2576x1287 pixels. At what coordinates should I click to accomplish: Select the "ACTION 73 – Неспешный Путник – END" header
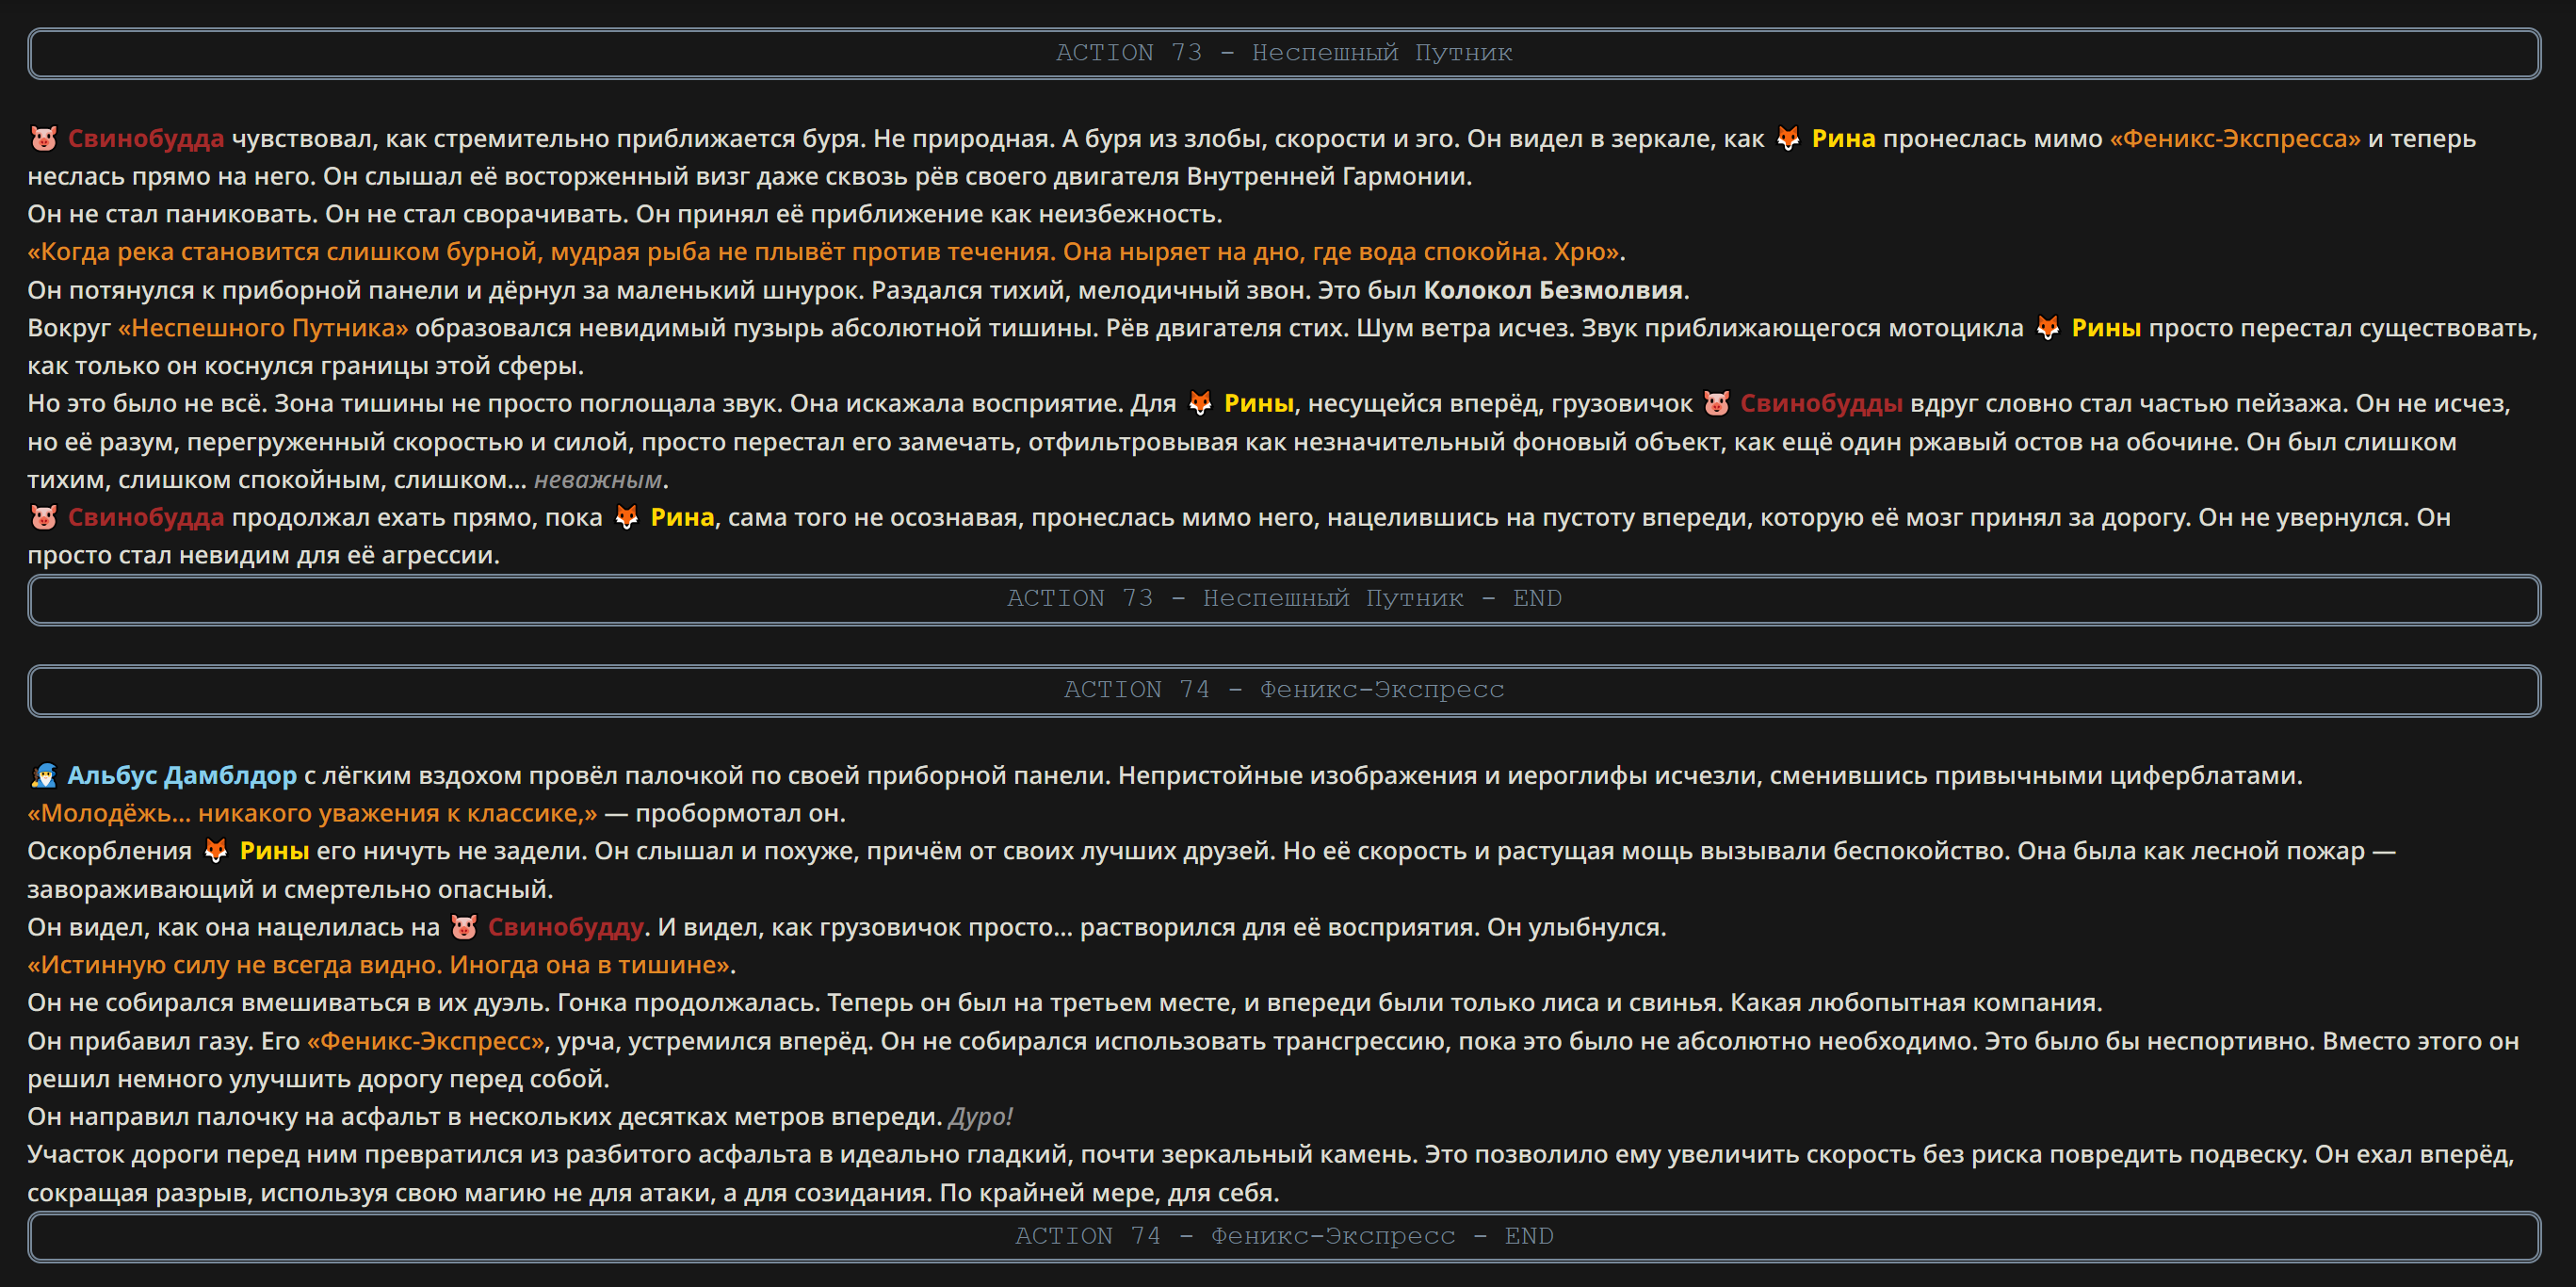pos(1284,599)
